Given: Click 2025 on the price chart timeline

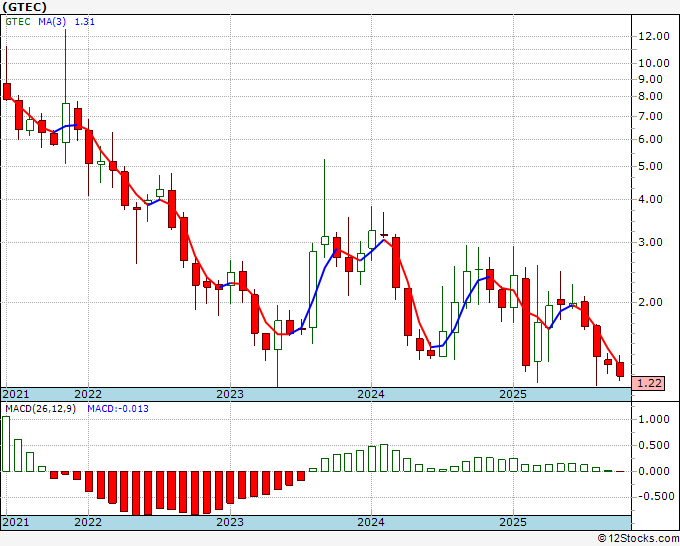Looking at the screenshot, I should tap(513, 394).
